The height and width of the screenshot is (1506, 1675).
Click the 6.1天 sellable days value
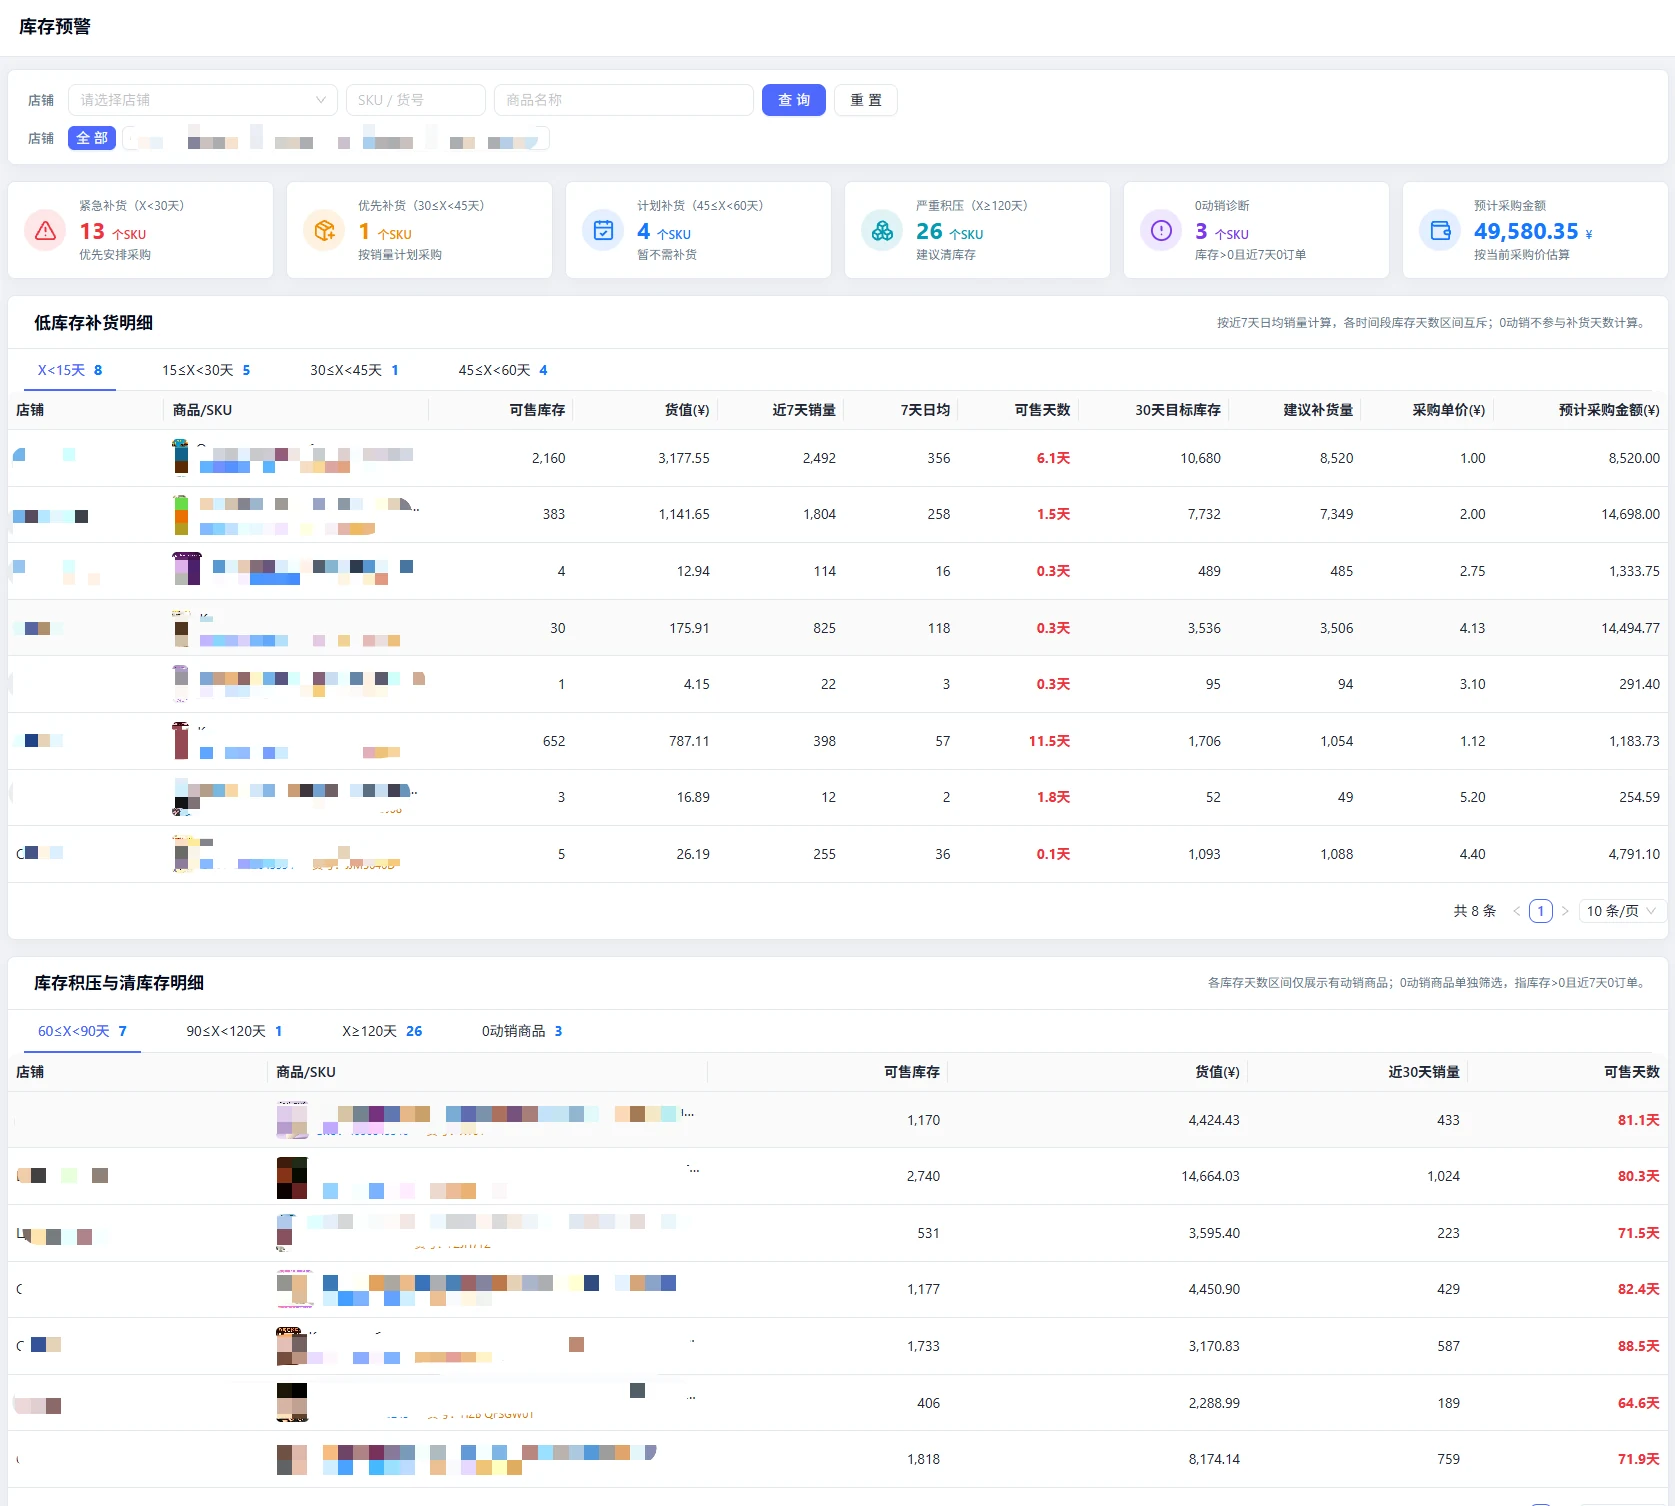pyautogui.click(x=1053, y=458)
